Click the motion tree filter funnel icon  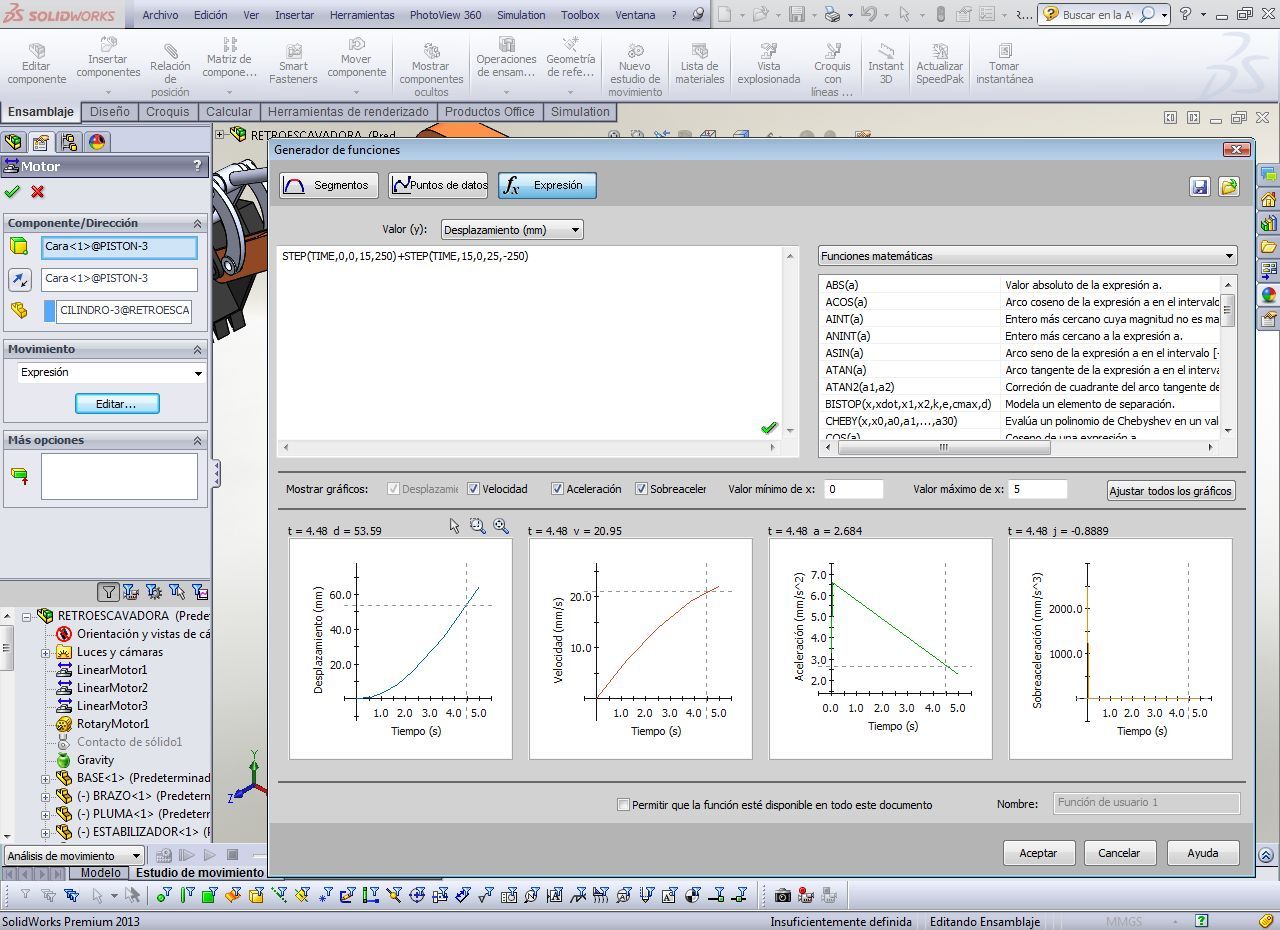pyautogui.click(x=108, y=592)
